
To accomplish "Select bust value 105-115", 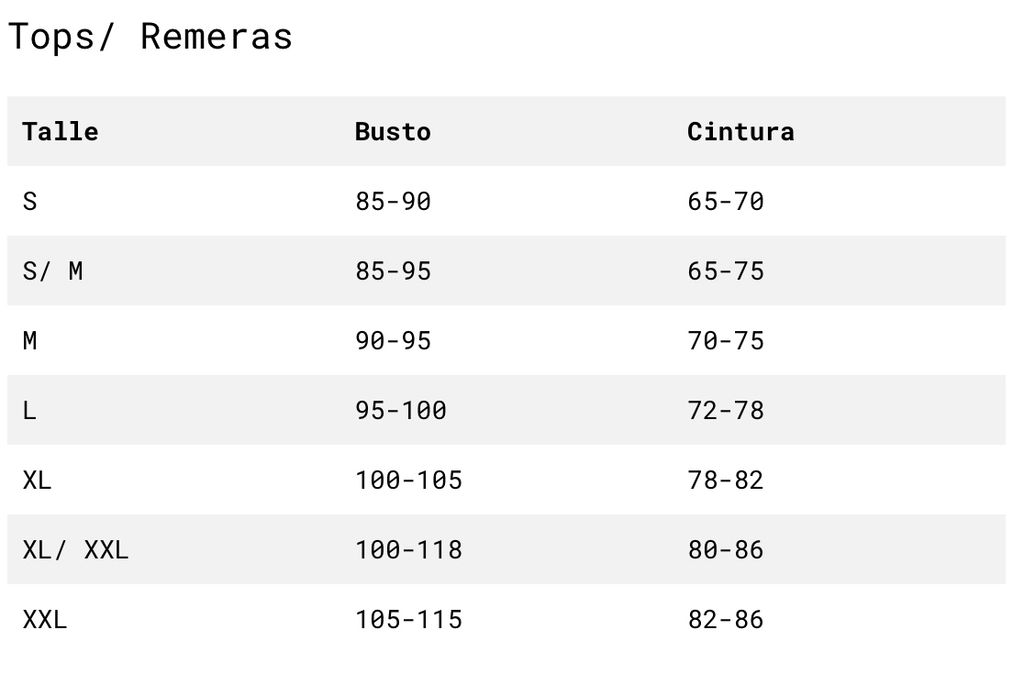I will tap(409, 620).
